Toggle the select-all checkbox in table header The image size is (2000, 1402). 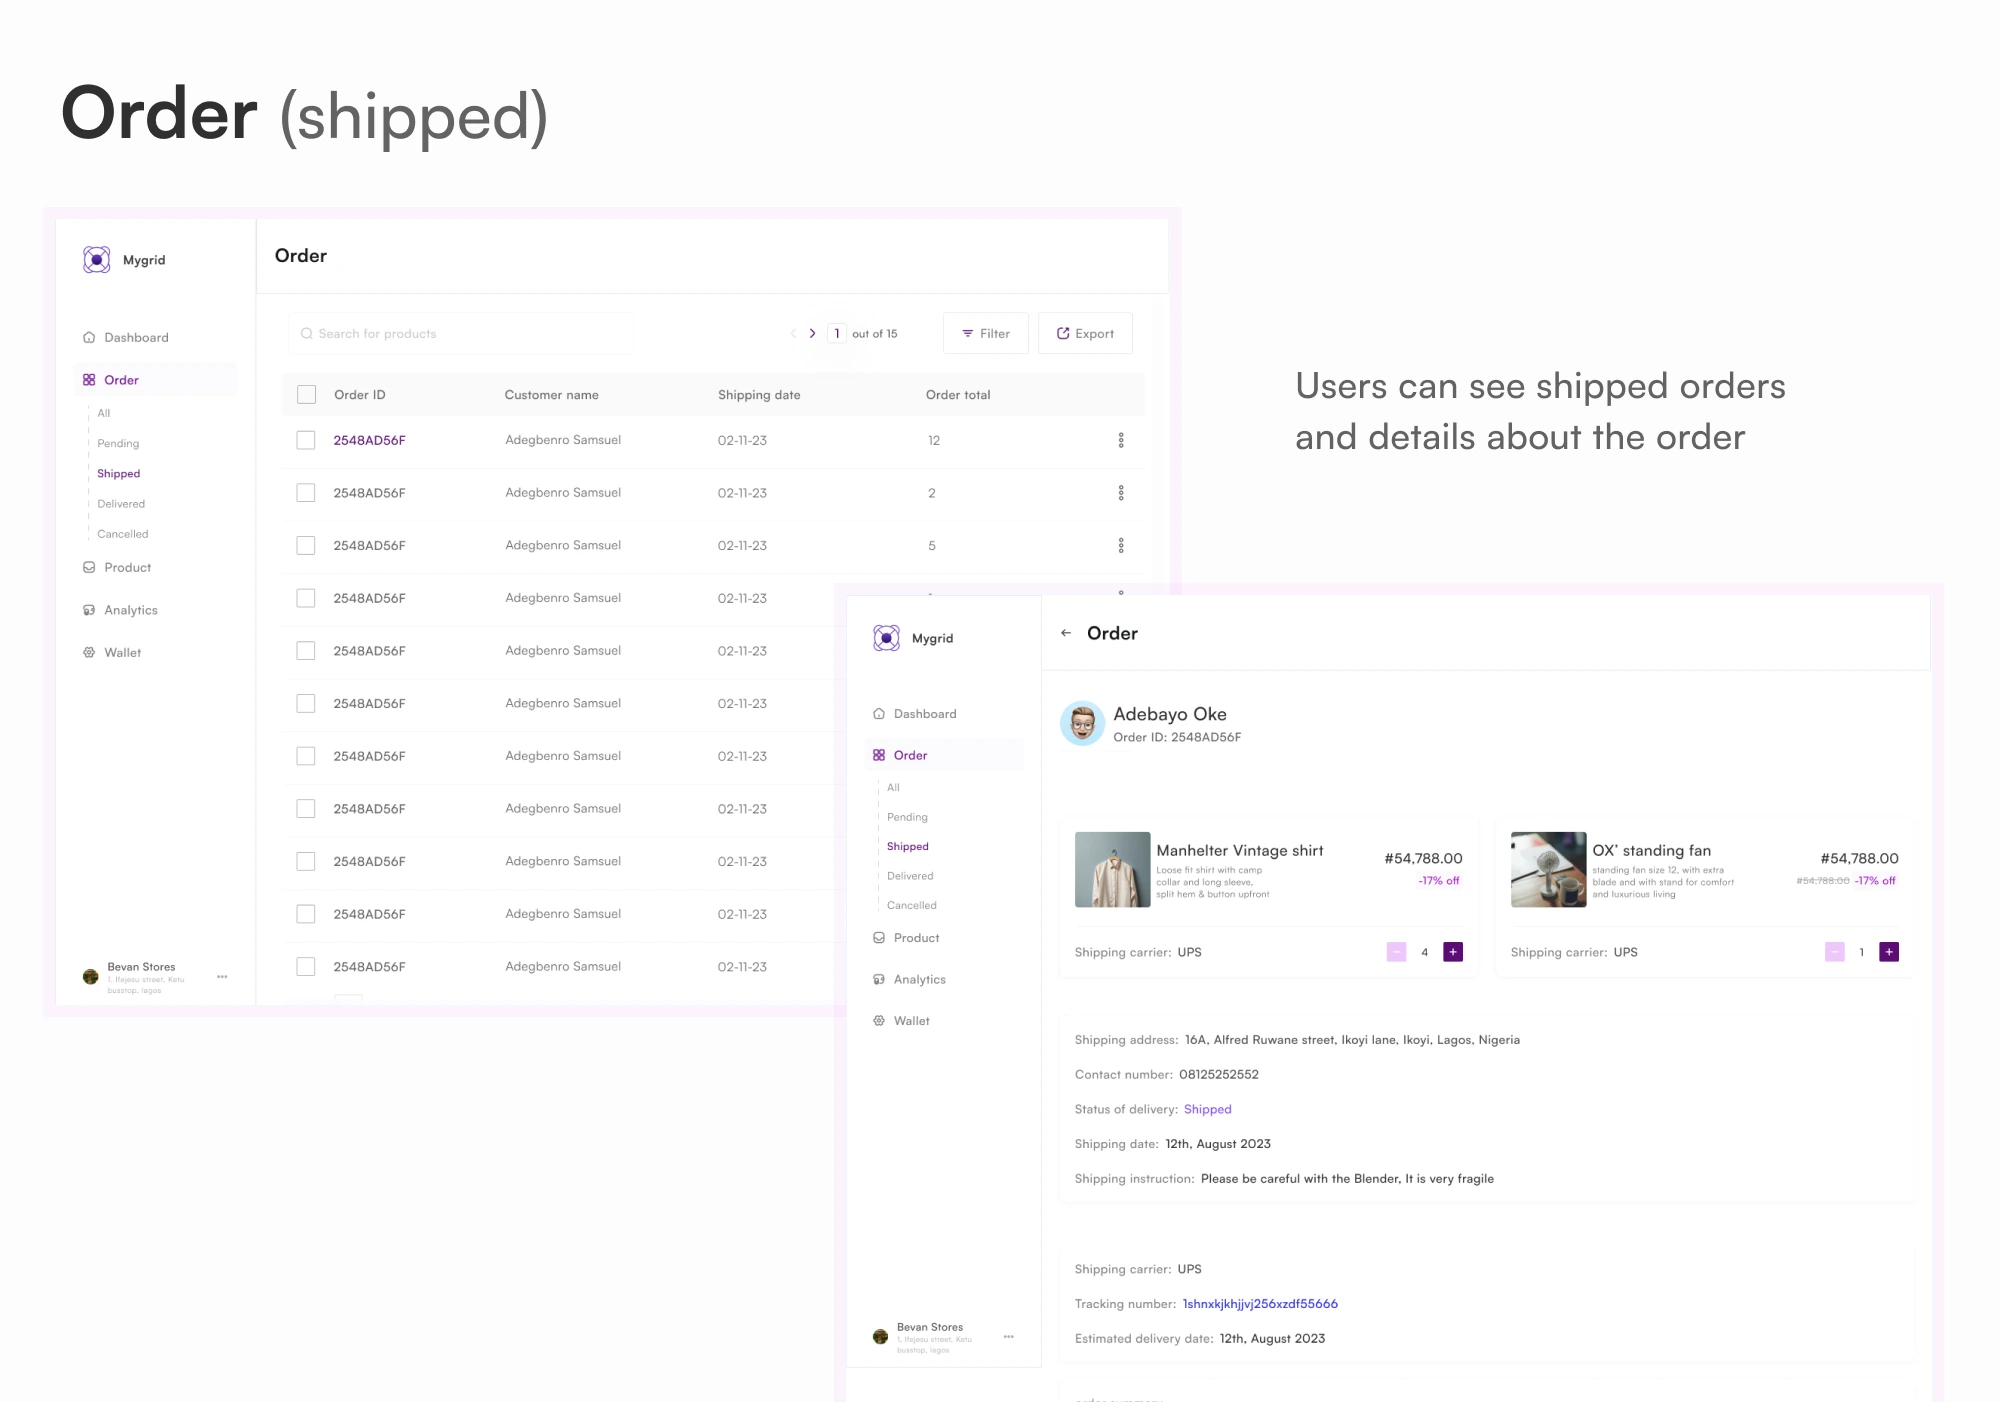(x=307, y=395)
